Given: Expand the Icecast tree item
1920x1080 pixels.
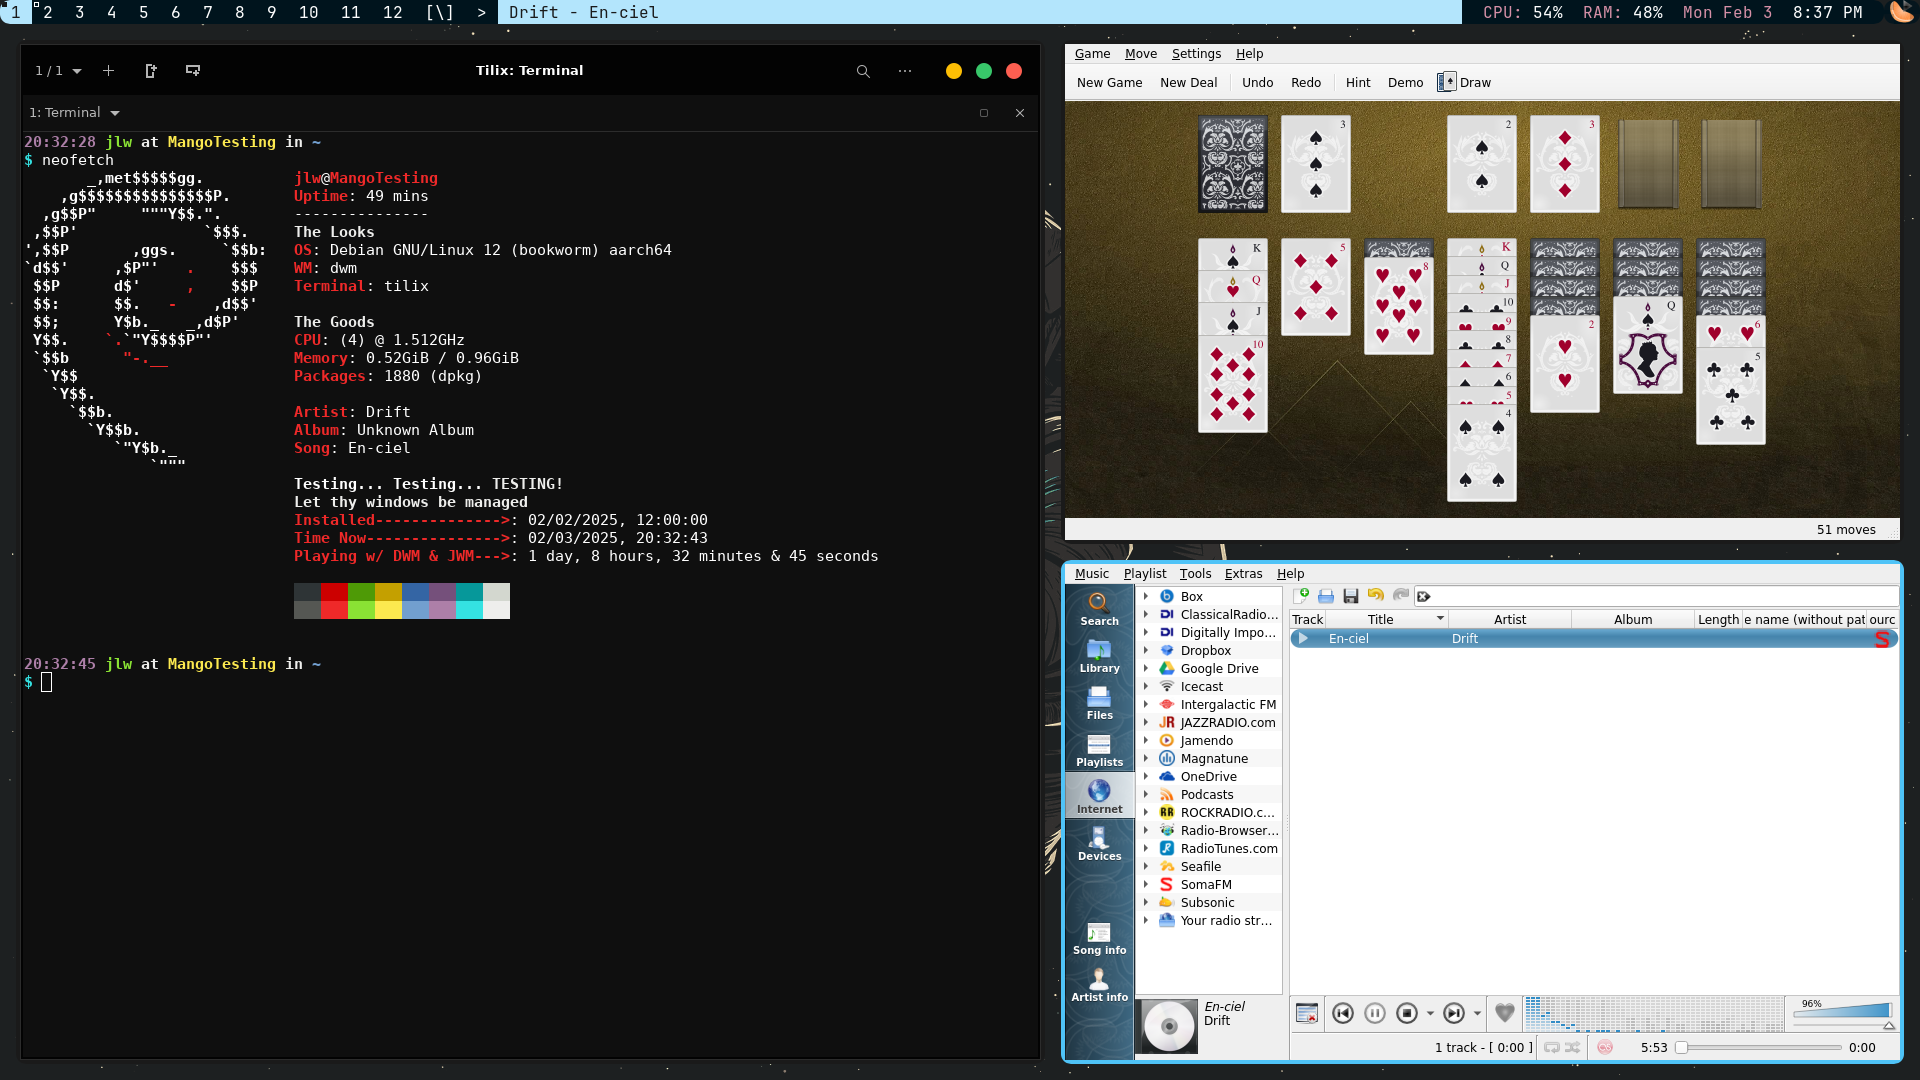Looking at the screenshot, I should pyautogui.click(x=1146, y=686).
